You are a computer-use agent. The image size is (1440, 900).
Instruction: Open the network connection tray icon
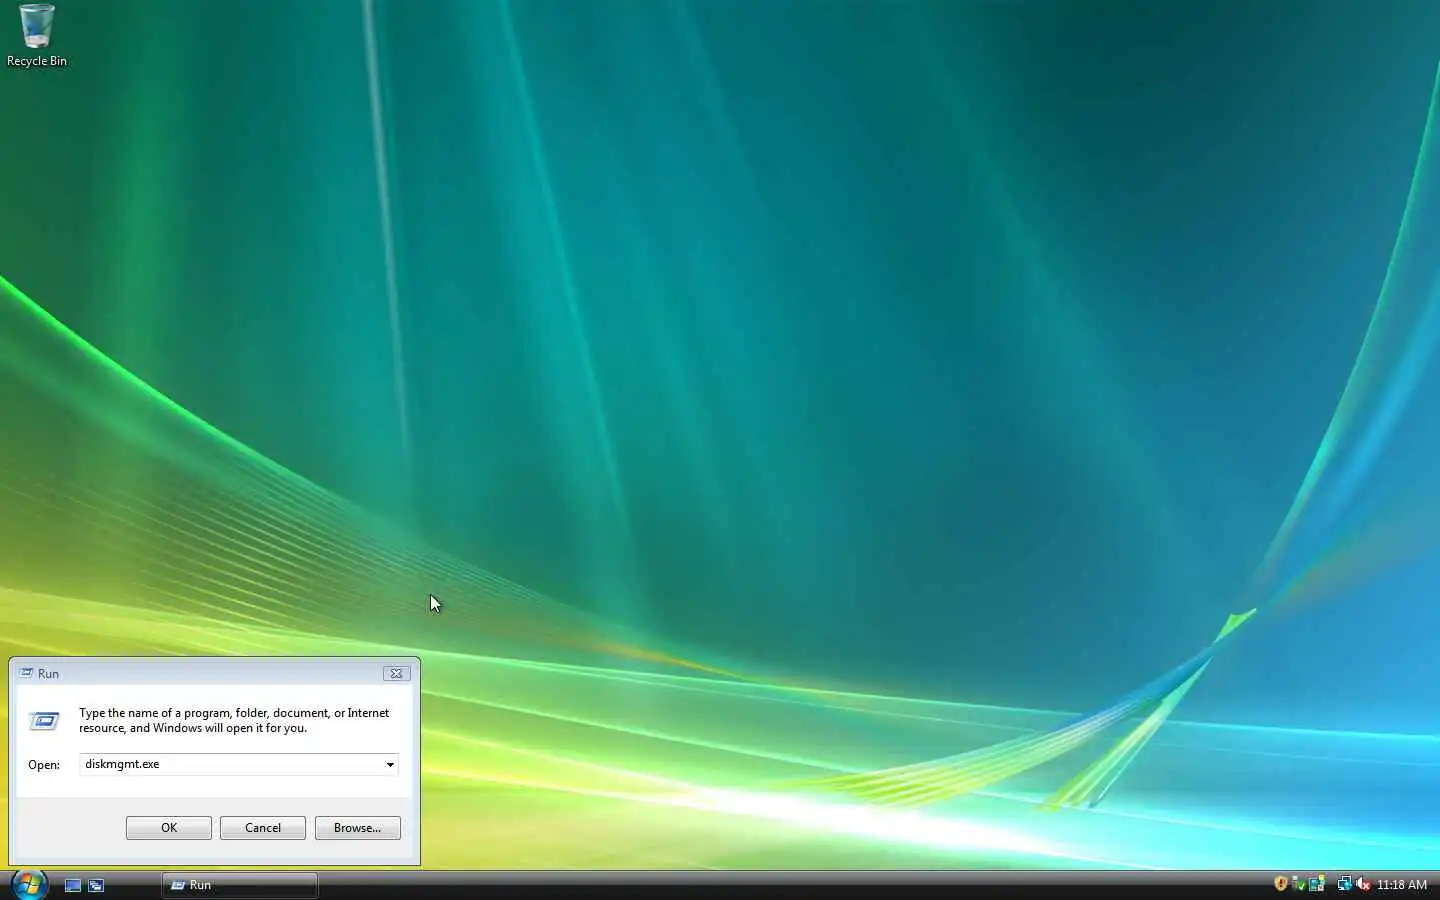pos(1344,884)
